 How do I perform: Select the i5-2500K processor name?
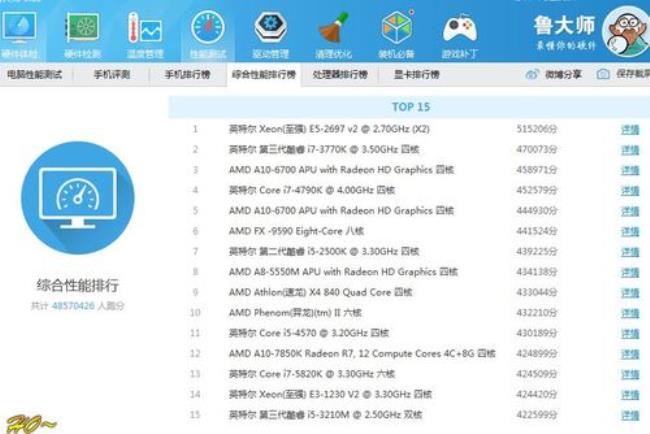coord(324,251)
